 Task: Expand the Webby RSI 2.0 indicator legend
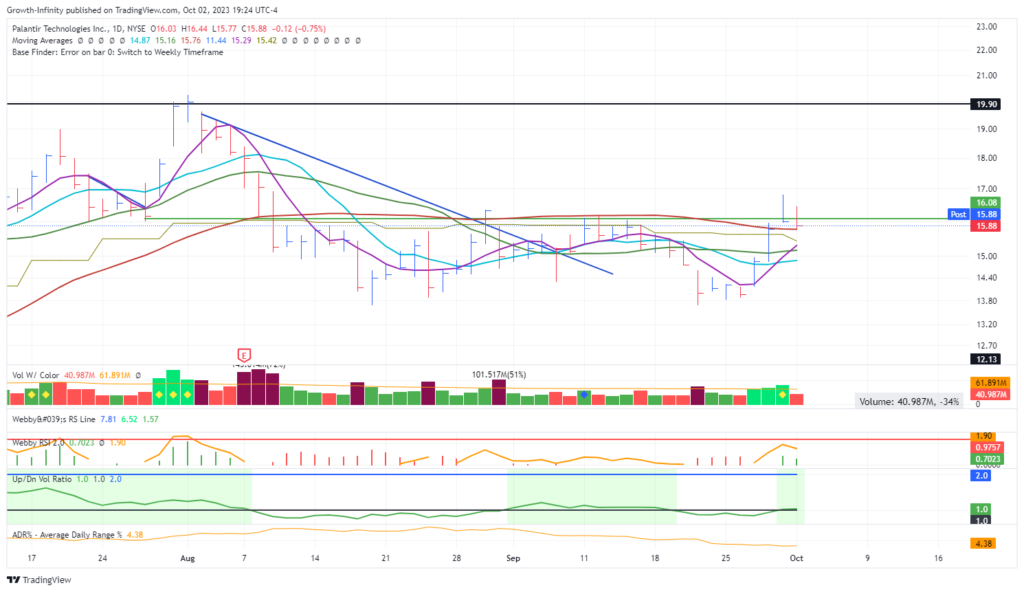(x=44, y=442)
